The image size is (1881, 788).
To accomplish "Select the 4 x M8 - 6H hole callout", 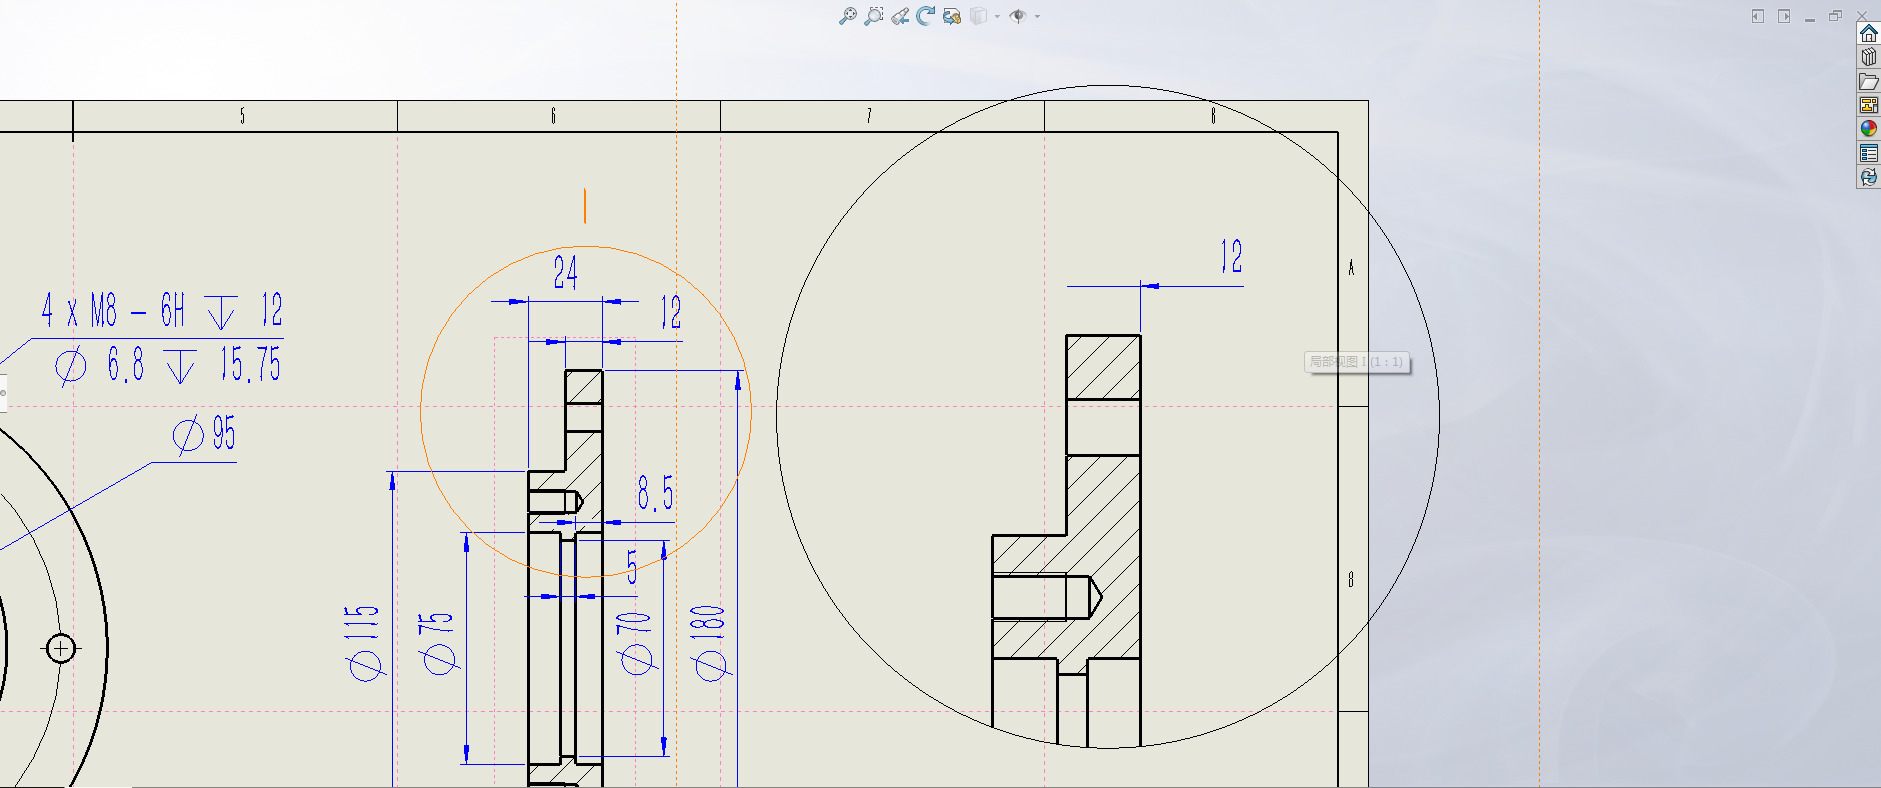I will (x=162, y=311).
